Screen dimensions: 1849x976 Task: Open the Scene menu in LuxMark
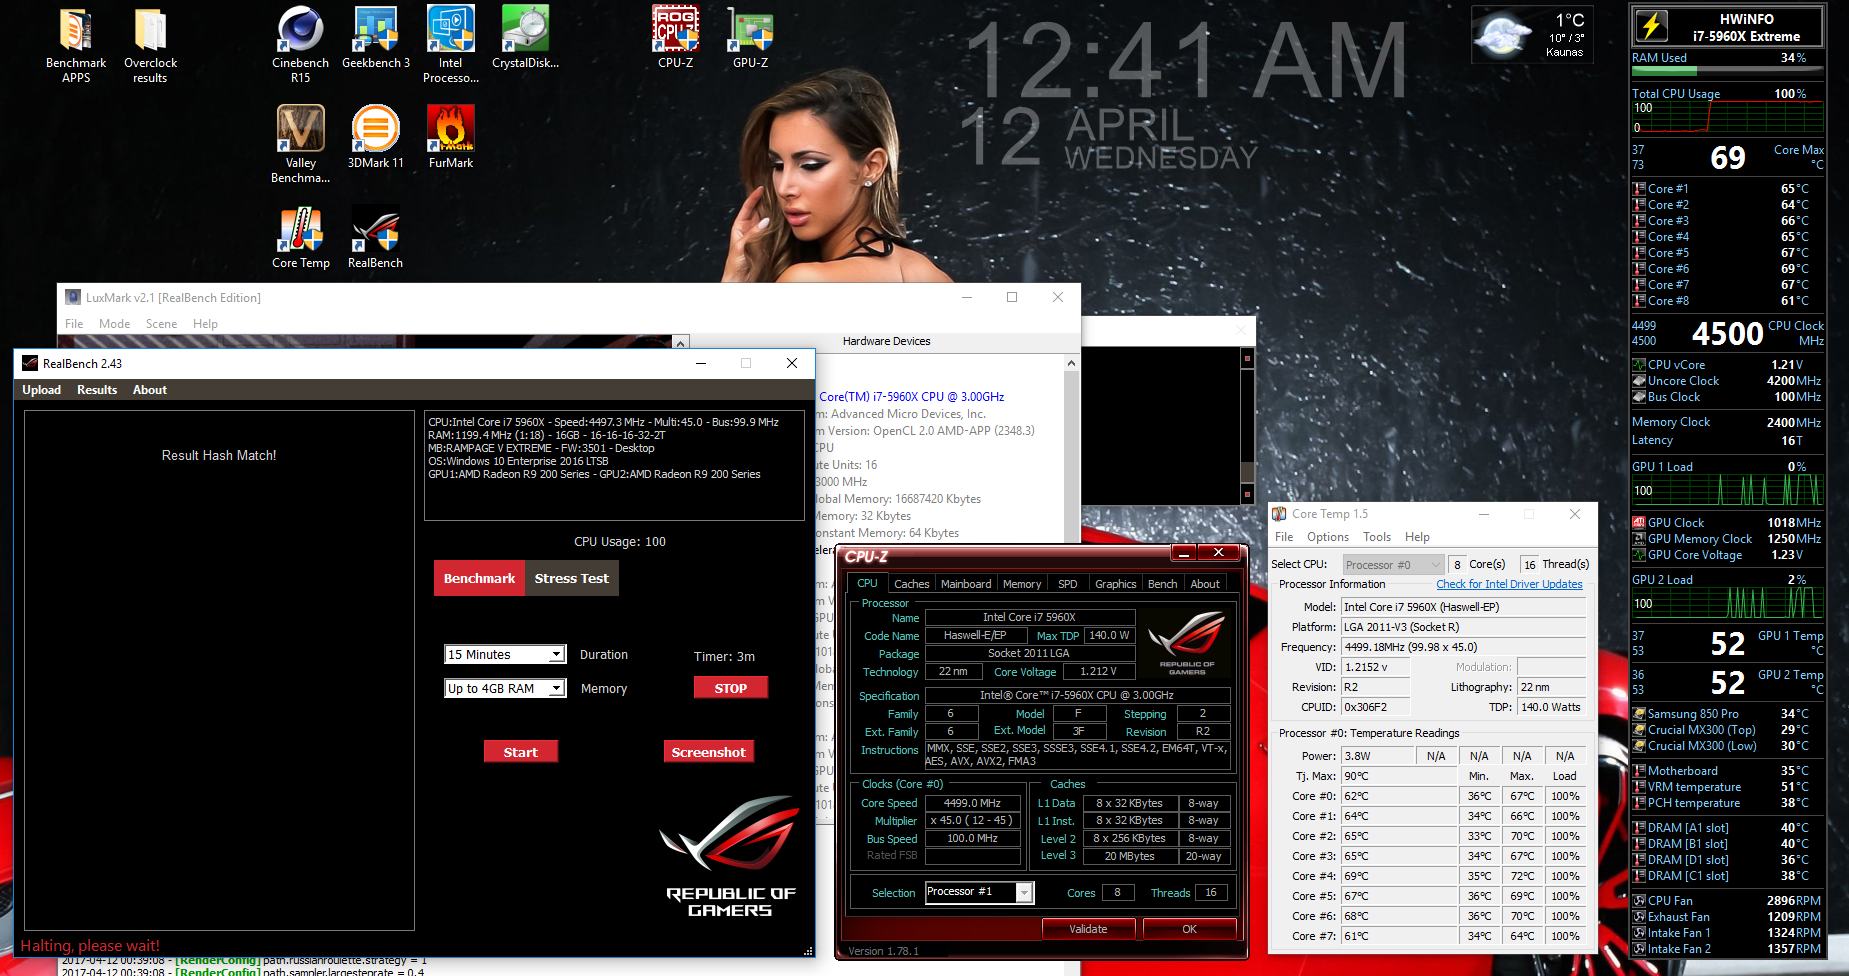pyautogui.click(x=161, y=324)
